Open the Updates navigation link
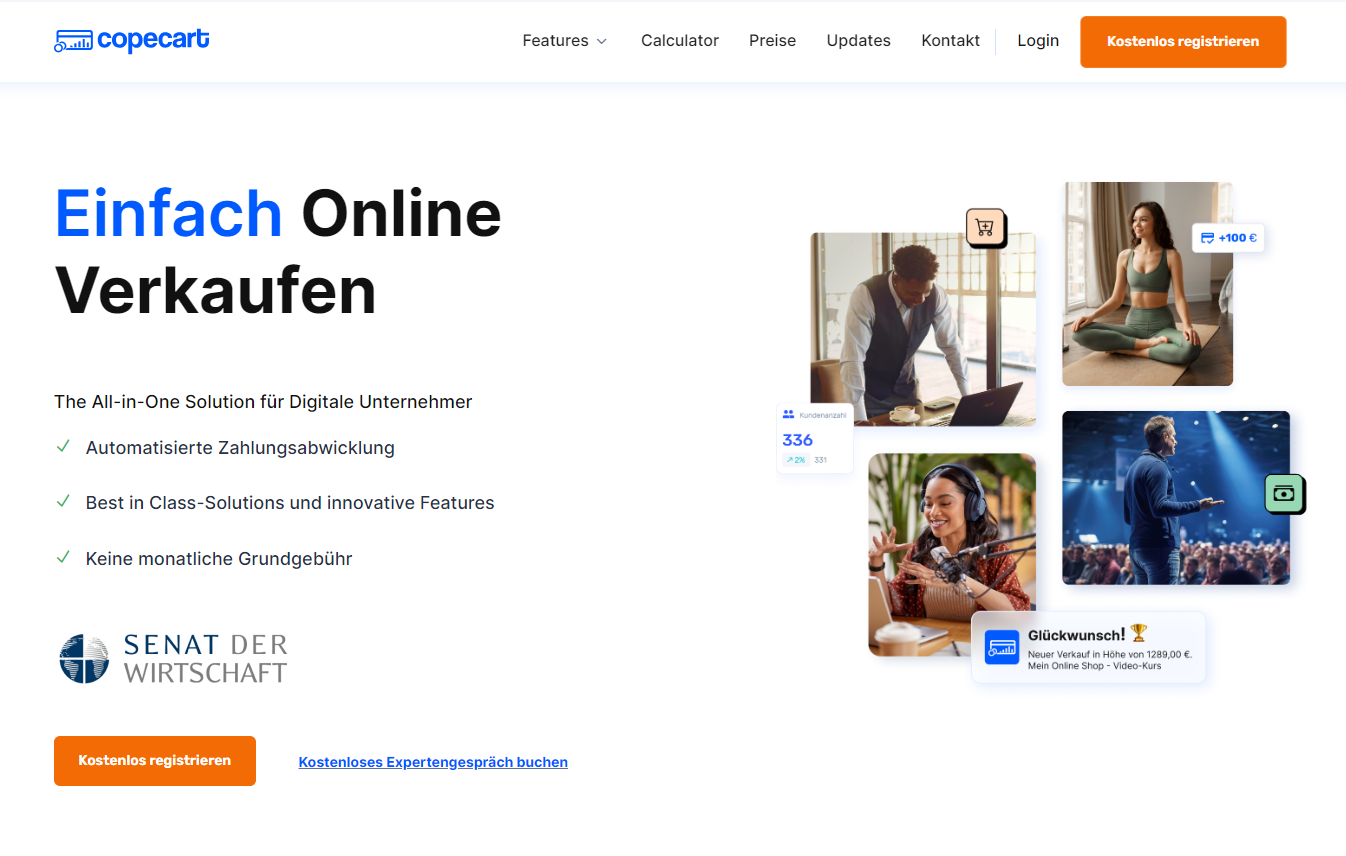1346x856 pixels. [x=858, y=41]
